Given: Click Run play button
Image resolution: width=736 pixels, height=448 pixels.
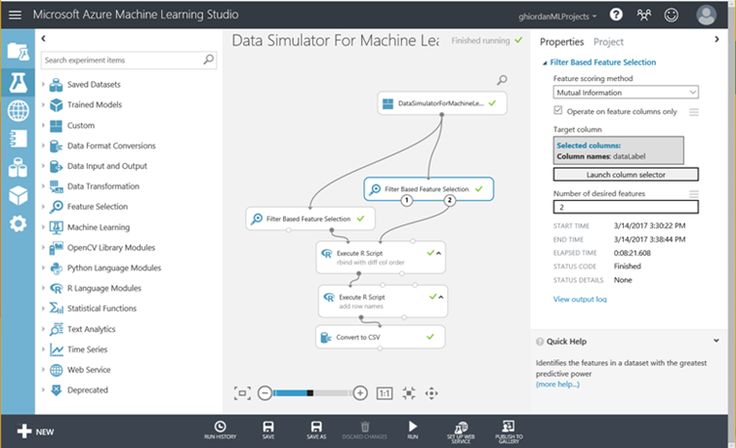Looking at the screenshot, I should click(413, 430).
